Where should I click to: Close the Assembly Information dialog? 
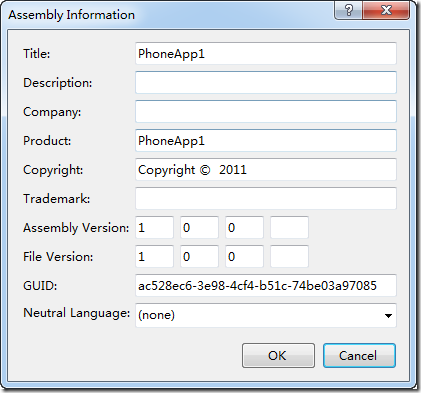click(386, 10)
